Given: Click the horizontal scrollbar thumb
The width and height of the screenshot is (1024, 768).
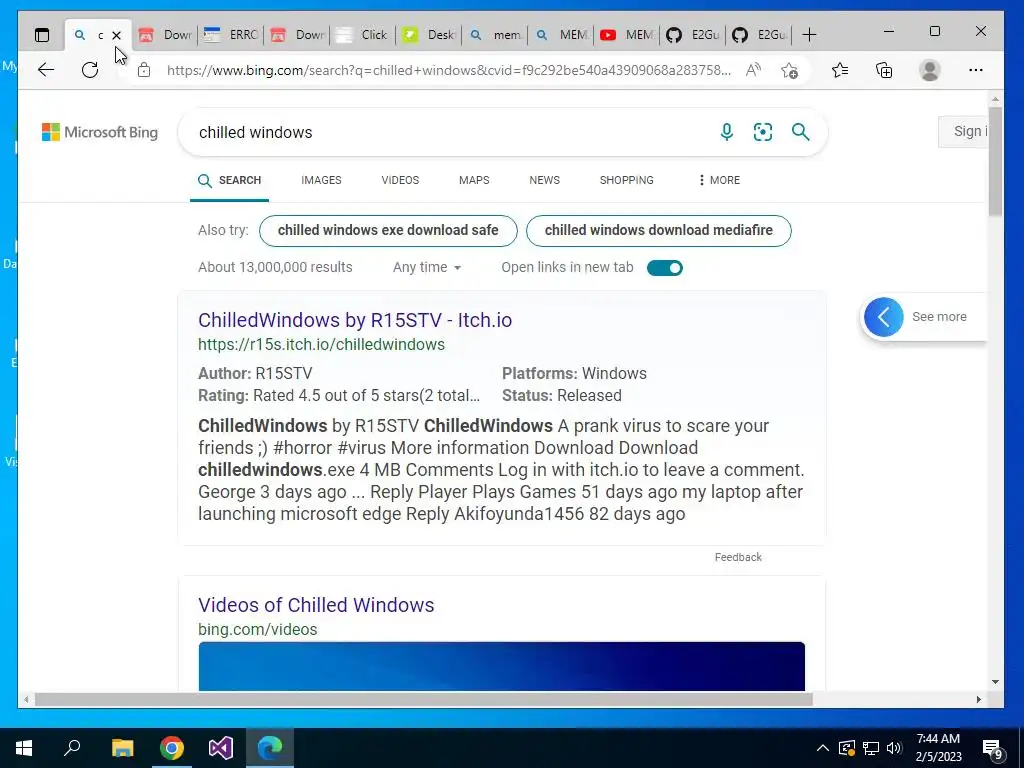Looking at the screenshot, I should 423,699.
